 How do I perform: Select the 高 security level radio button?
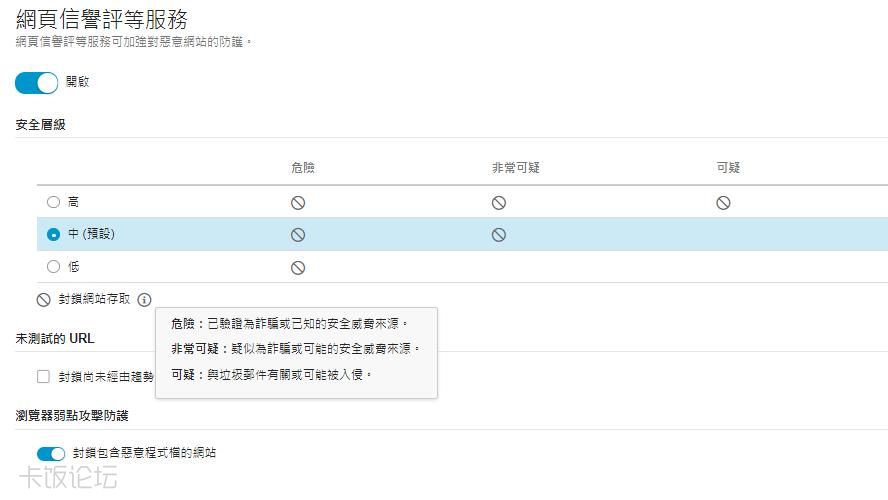(x=54, y=202)
